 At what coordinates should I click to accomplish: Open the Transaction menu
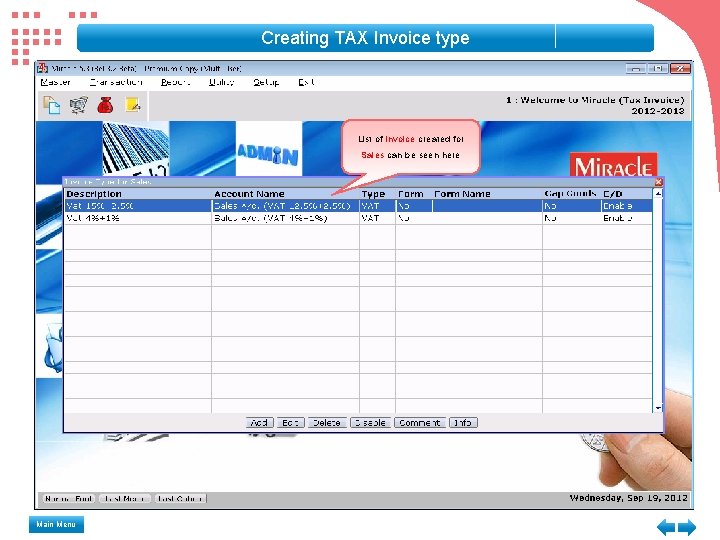point(116,82)
